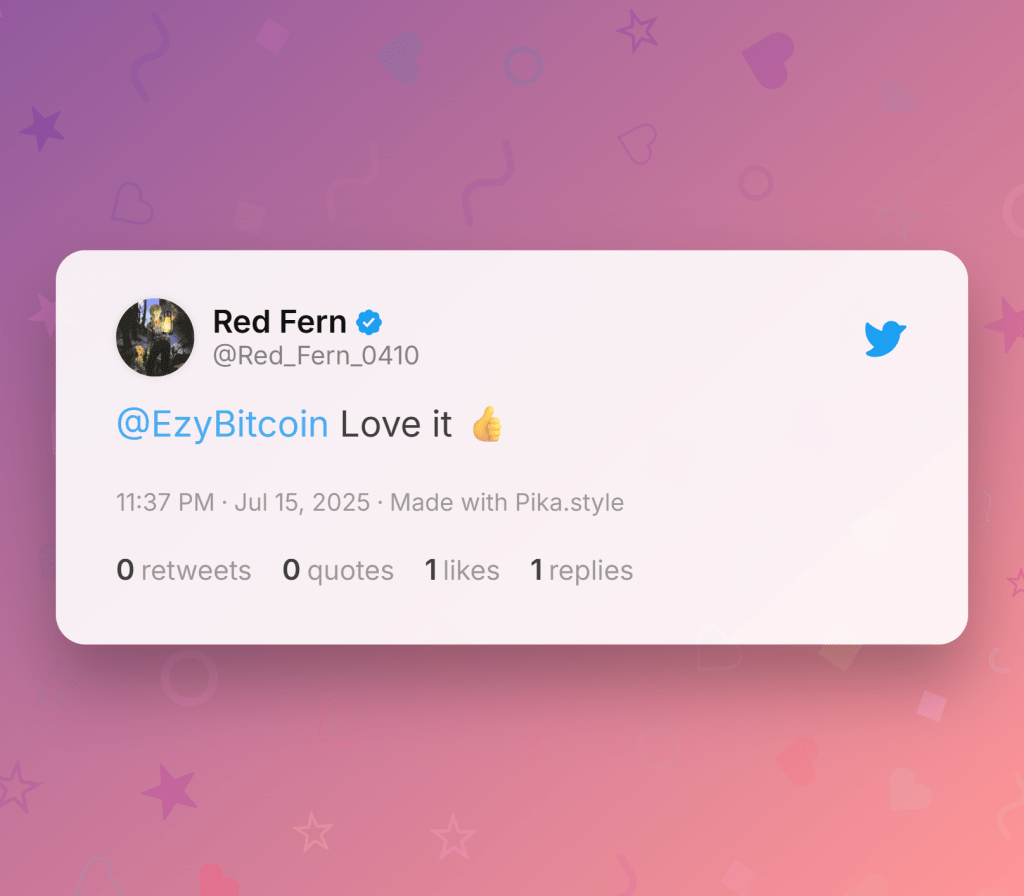
Task: Click the 1 likes count
Action: (x=462, y=570)
